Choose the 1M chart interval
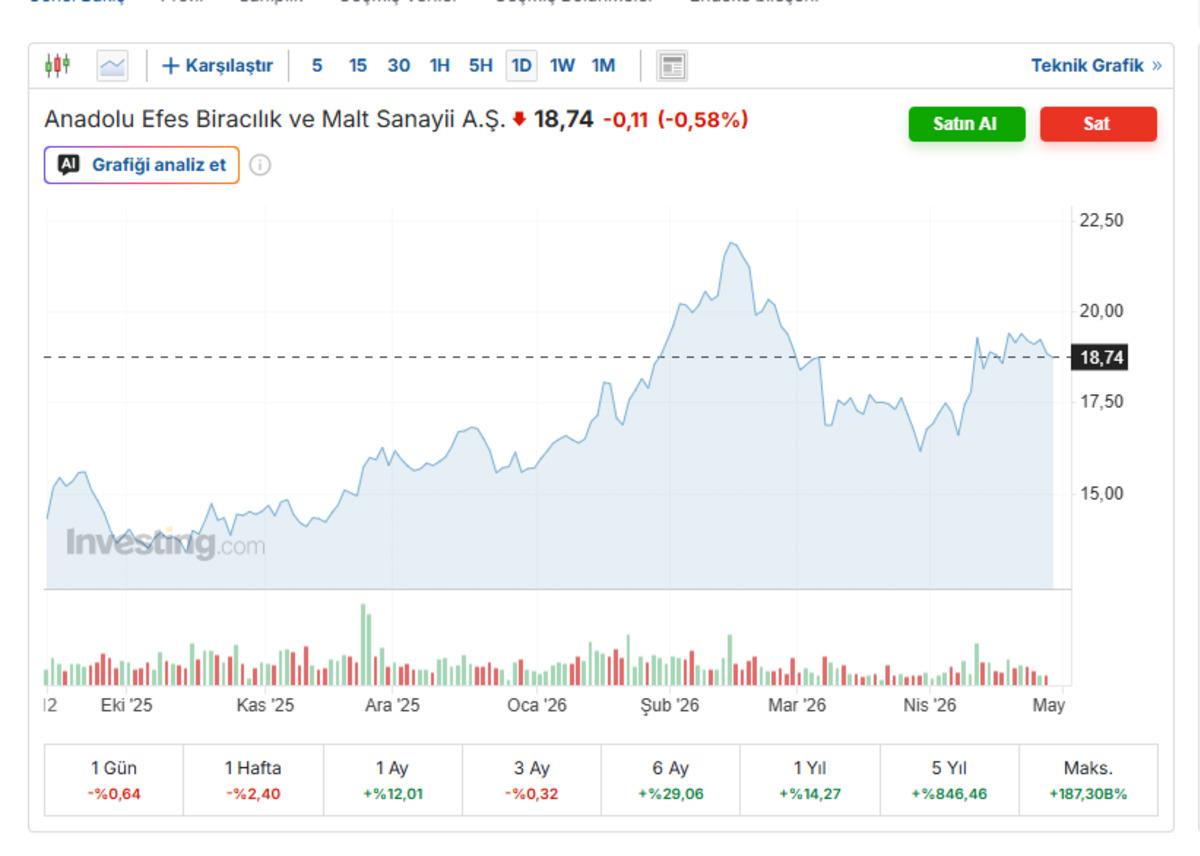 pos(603,66)
